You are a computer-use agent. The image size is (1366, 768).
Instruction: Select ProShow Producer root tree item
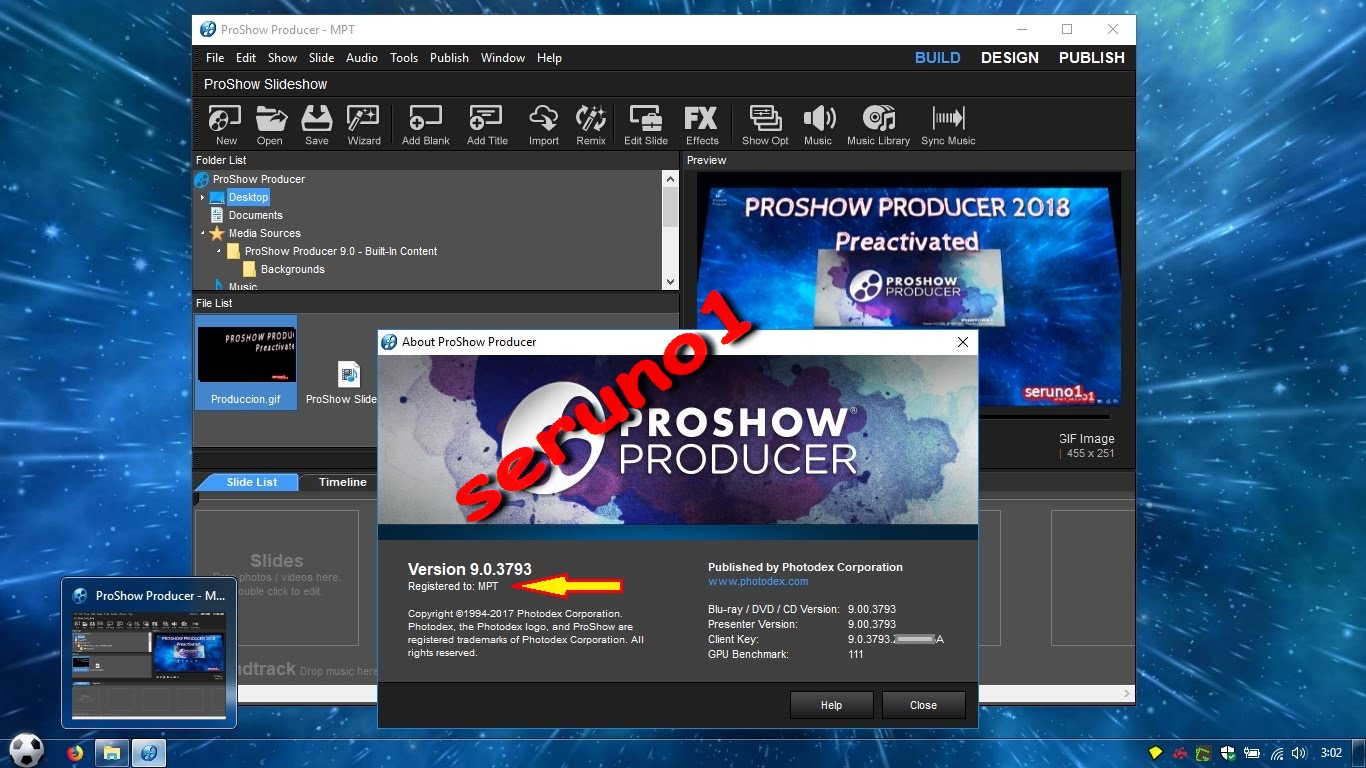click(x=258, y=179)
